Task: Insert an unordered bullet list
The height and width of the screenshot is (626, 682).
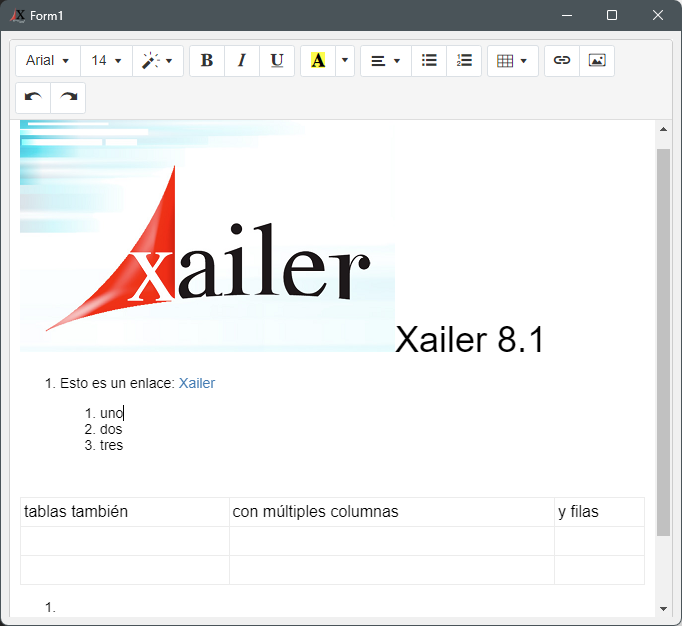Action: 429,60
